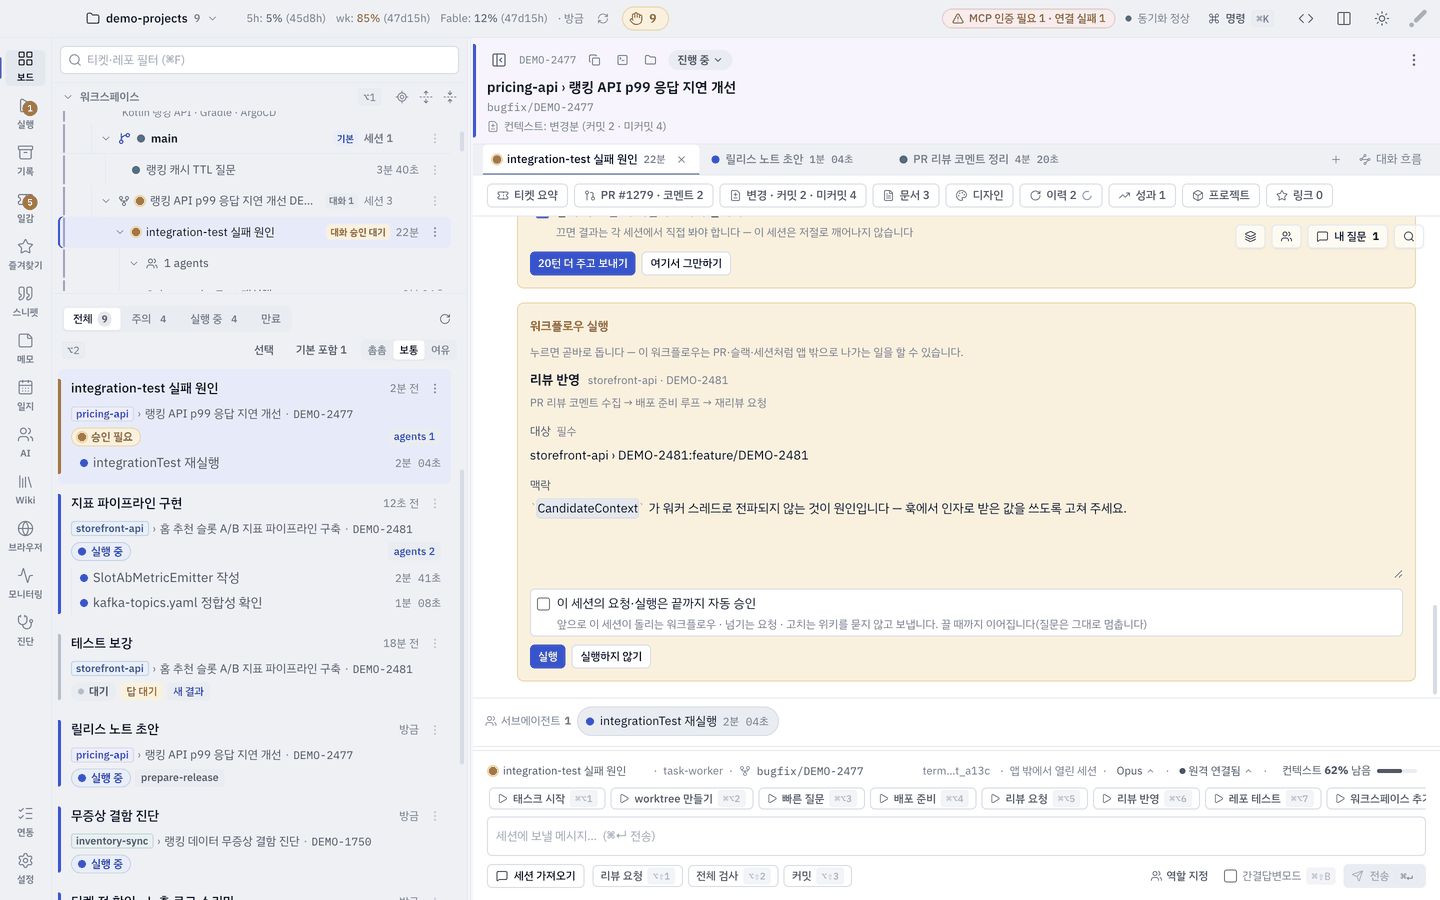Screen dimensions: 1440x900
Task: Click the 세션에 보낼 메시지 input box
Action: (x=956, y=836)
